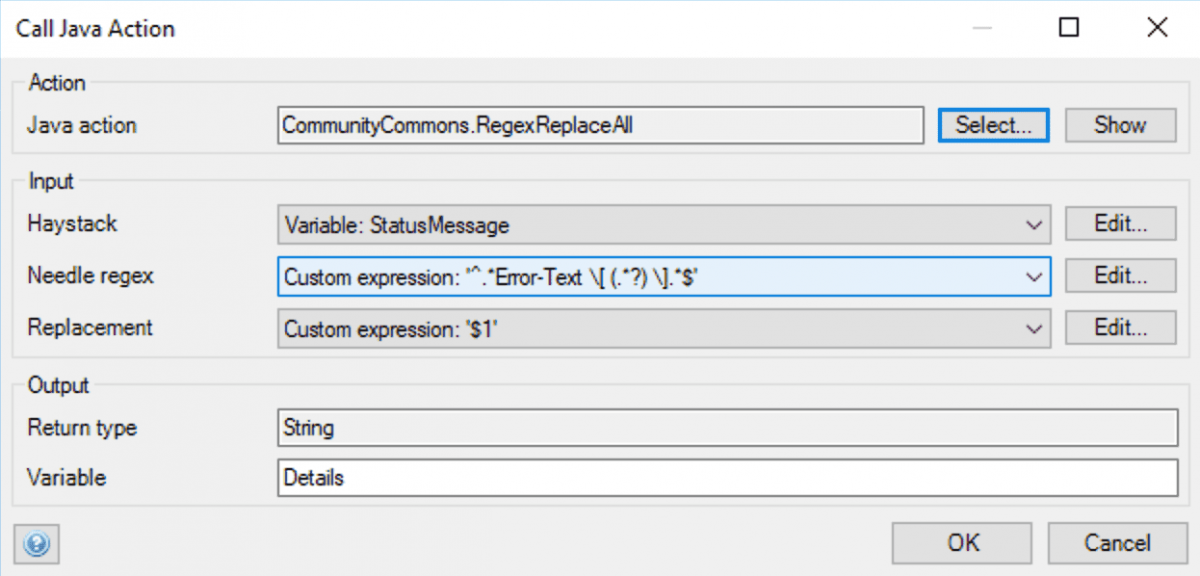Open the Needle regex dropdown

[x=1036, y=276]
